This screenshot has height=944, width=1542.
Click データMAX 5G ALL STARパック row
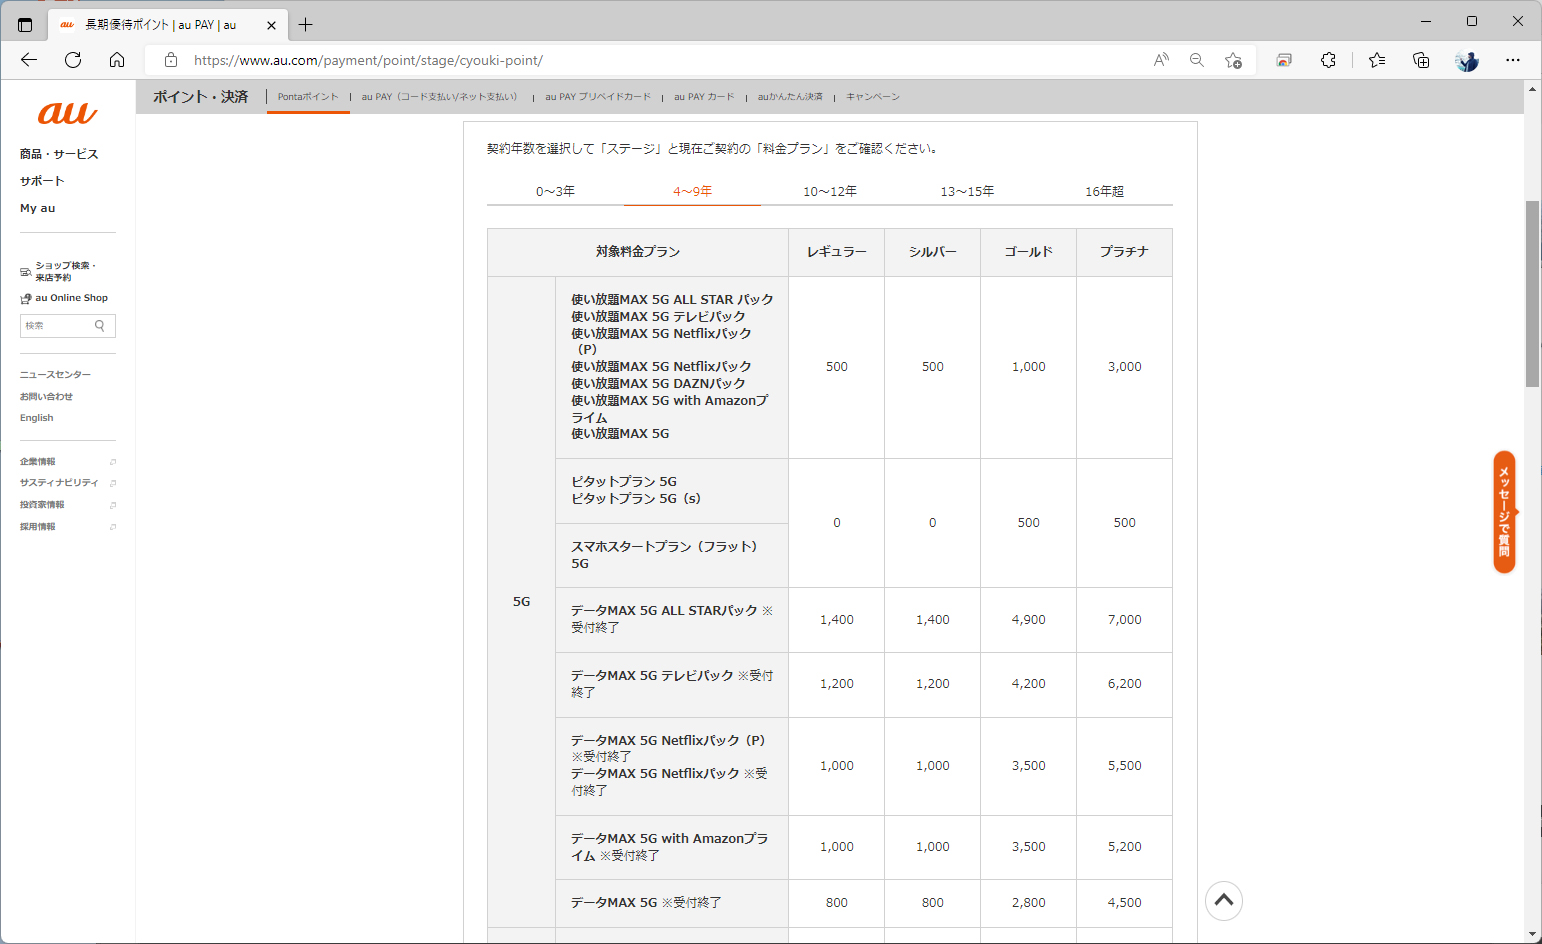[672, 620]
